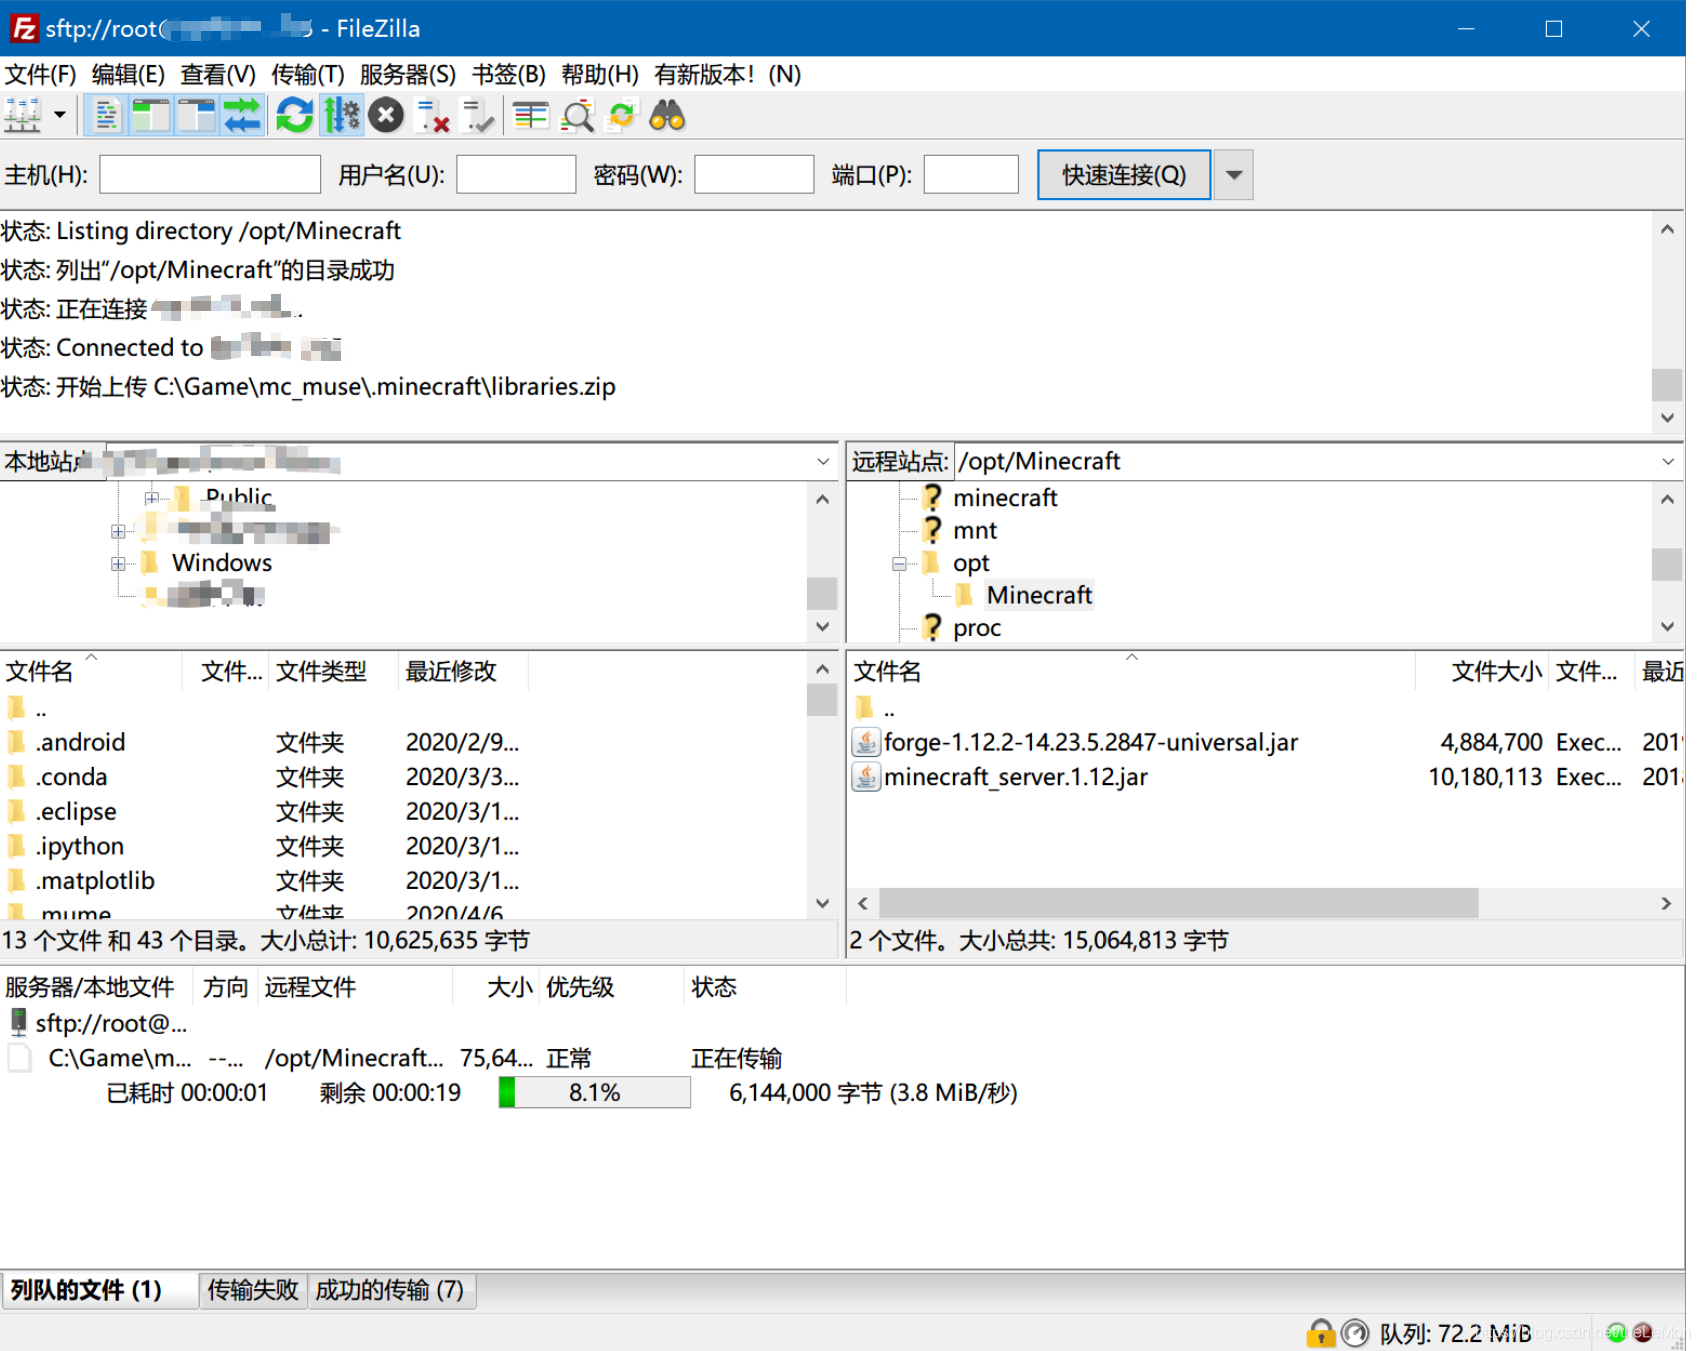Image resolution: width=1700 pixels, height=1351 pixels.
Task: Open directory listing filters dialog
Action: 530,116
